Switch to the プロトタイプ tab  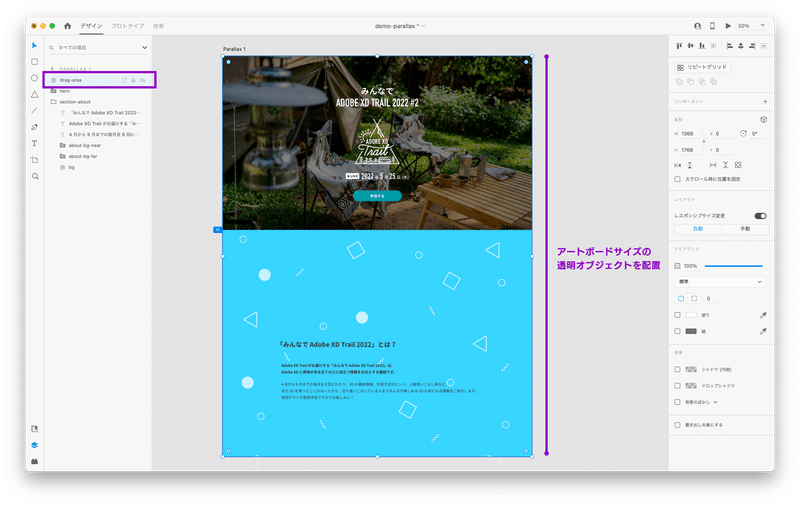128,26
